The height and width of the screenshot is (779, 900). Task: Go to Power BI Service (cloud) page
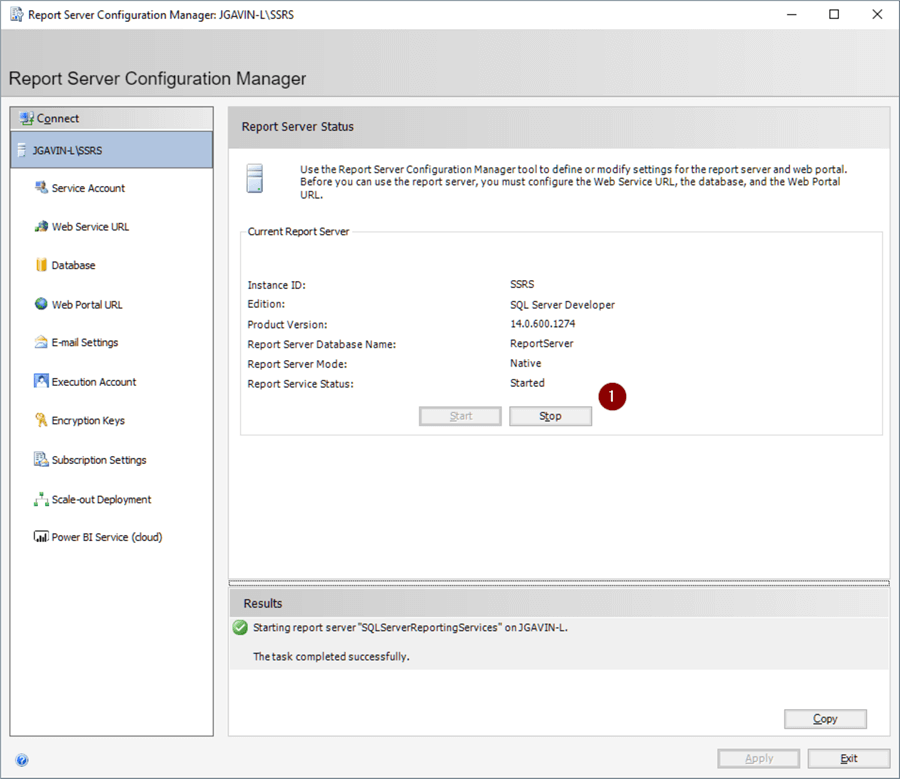pyautogui.click(x=106, y=537)
